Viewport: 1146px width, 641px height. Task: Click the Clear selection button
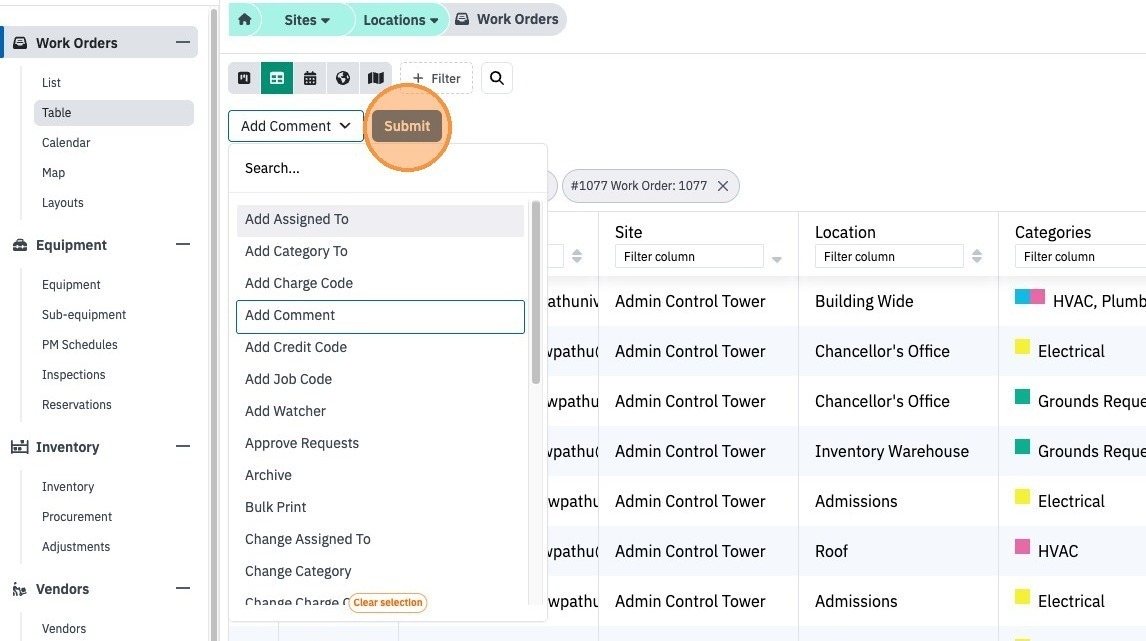click(388, 602)
